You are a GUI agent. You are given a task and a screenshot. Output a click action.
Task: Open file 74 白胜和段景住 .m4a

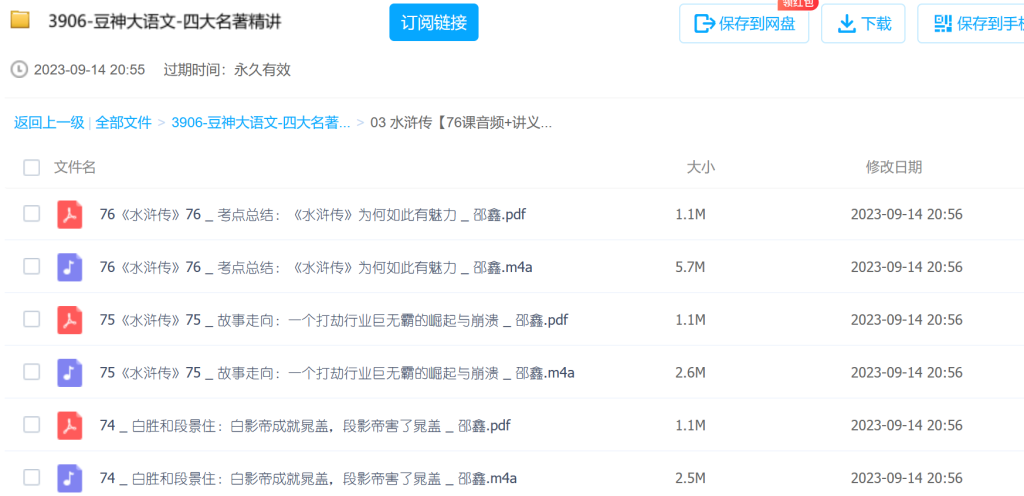(x=308, y=478)
